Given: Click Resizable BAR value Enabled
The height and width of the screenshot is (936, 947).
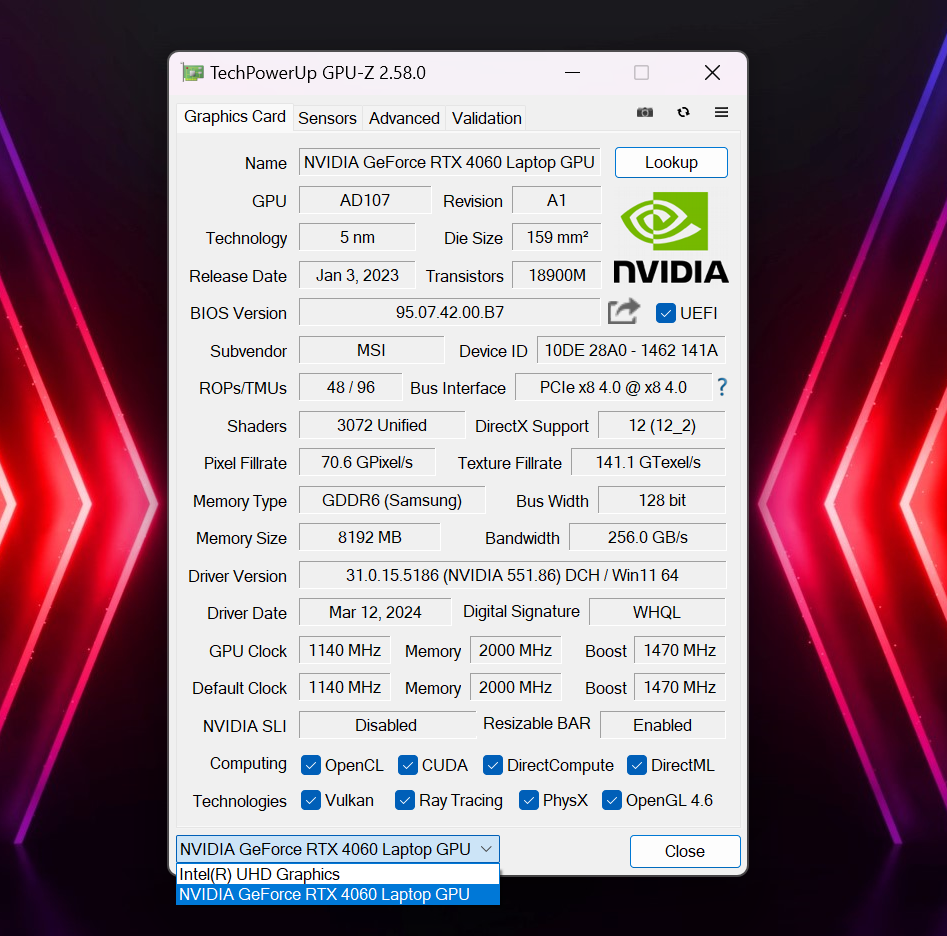Looking at the screenshot, I should click(663, 725).
